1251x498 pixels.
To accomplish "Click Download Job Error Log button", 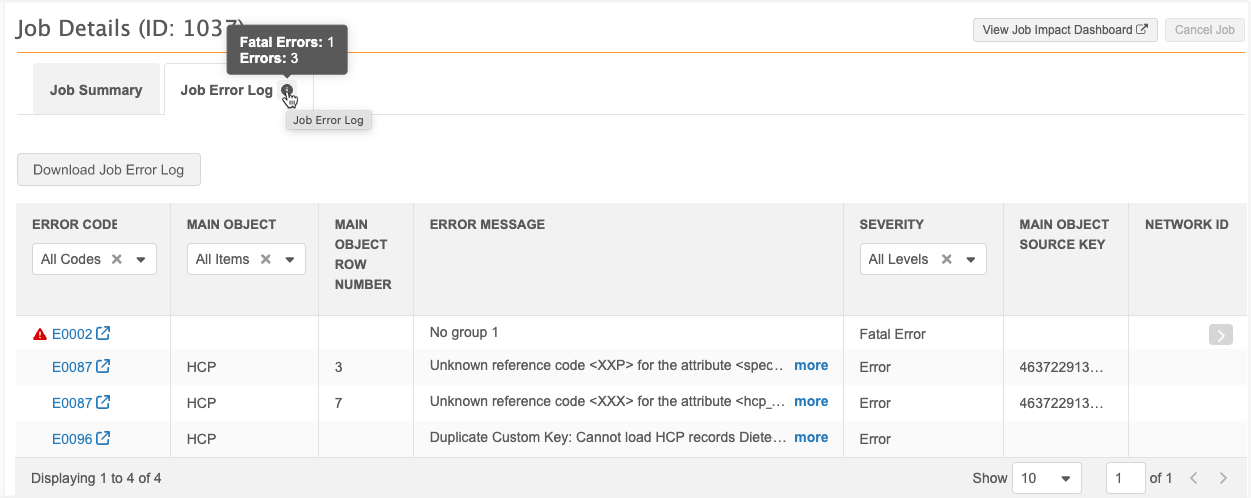I will click(x=108, y=170).
